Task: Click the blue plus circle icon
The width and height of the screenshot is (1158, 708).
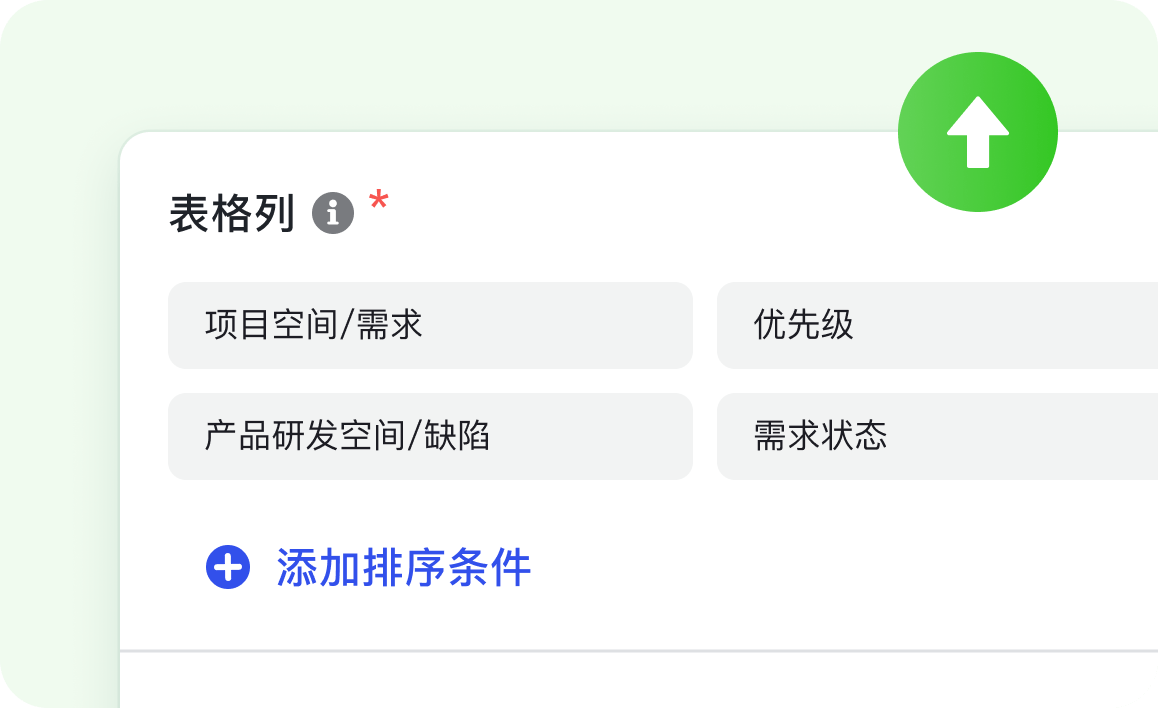Action: coord(227,568)
